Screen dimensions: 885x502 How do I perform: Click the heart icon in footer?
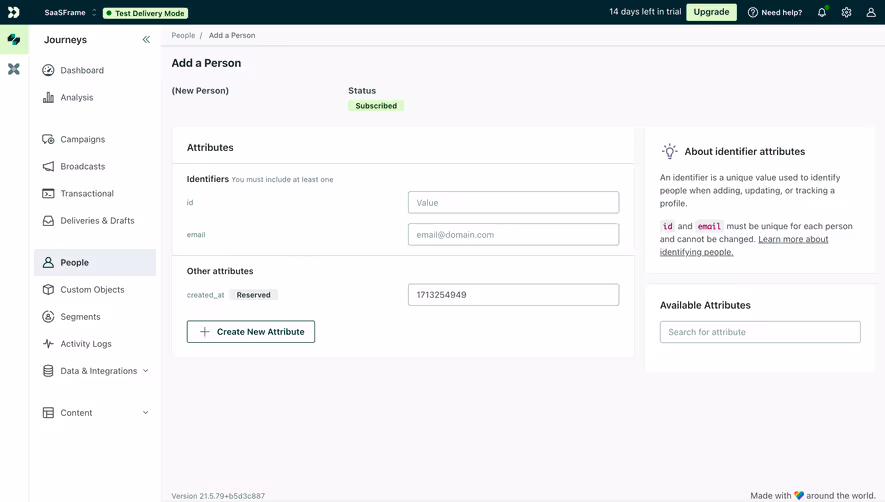tap(799, 495)
